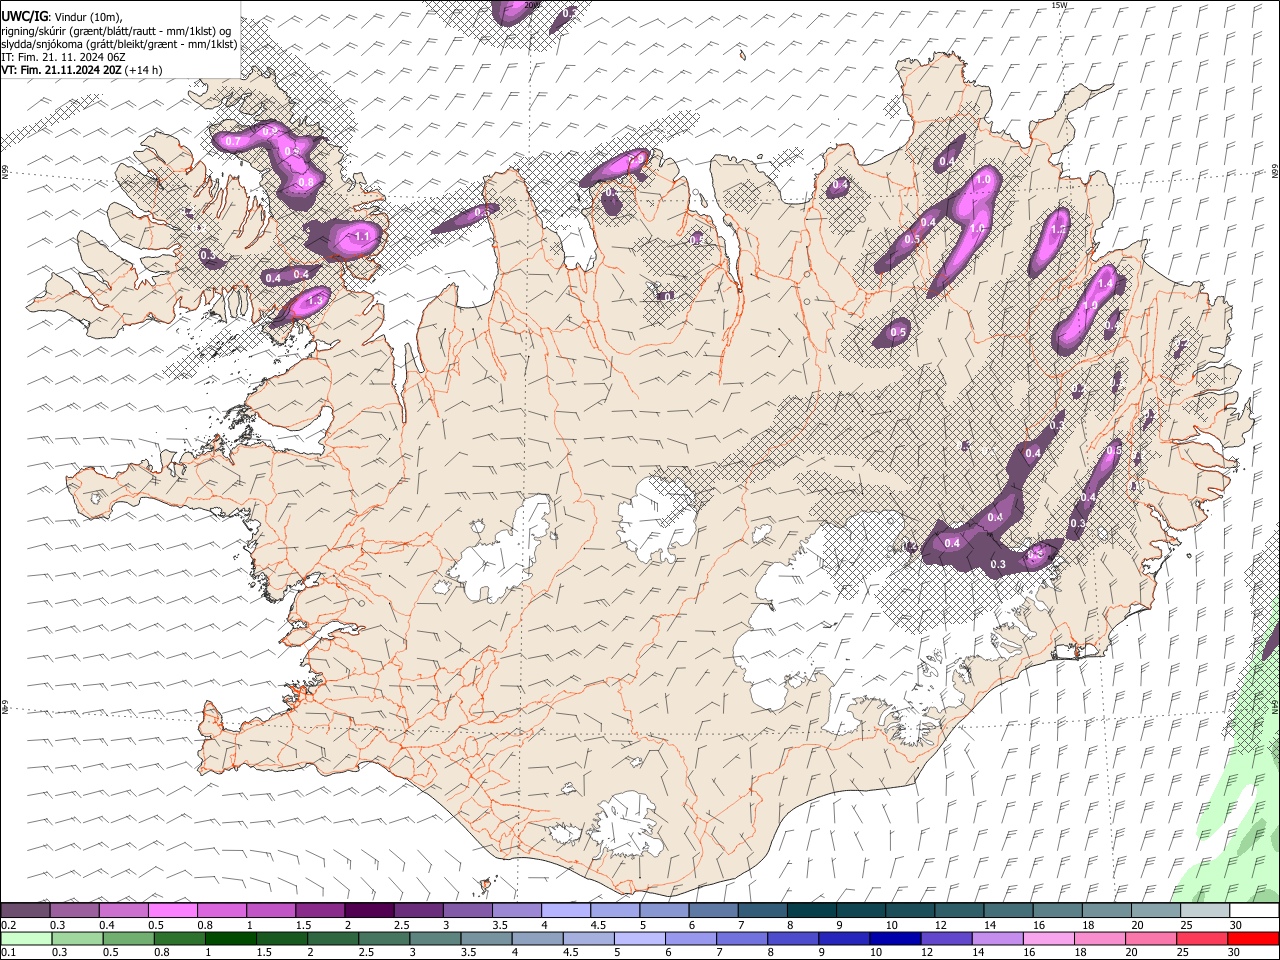Image resolution: width=1280 pixels, height=960 pixels.
Task: Click the 'slydda/snjókoma' legend description line
Action: coord(119,44)
